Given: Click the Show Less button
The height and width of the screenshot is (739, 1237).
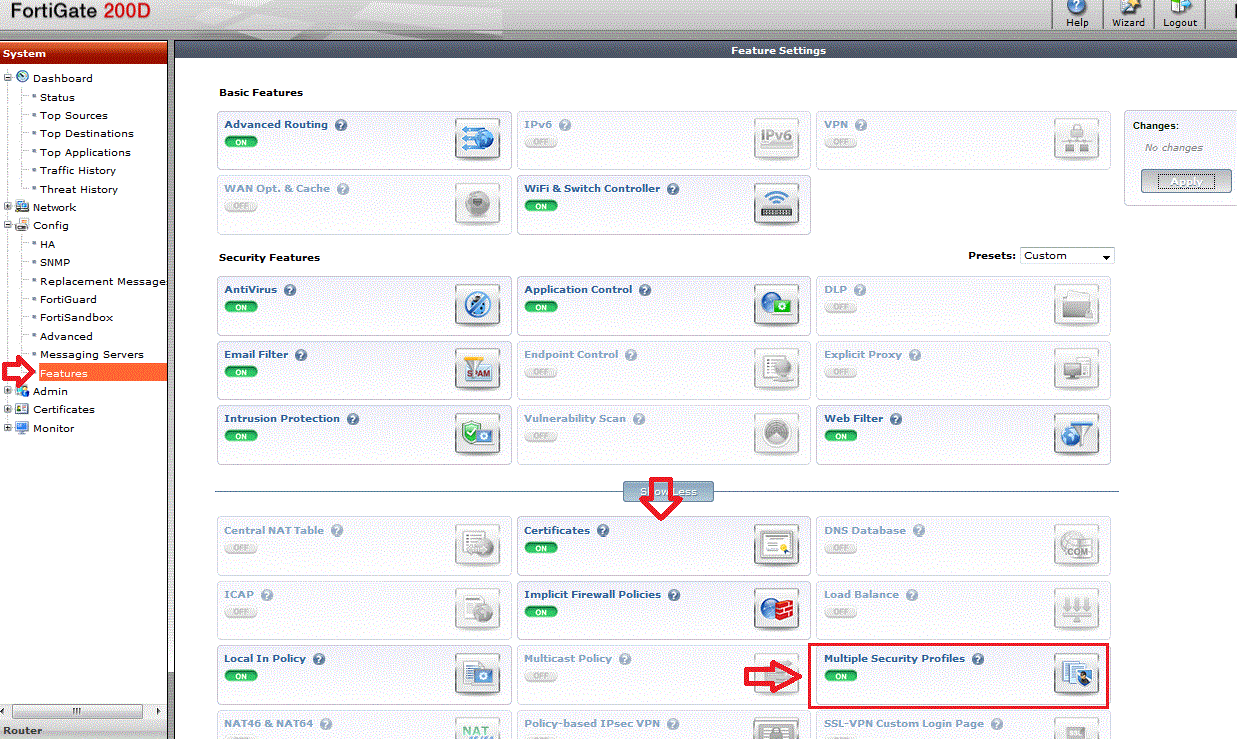Looking at the screenshot, I should tap(668, 491).
